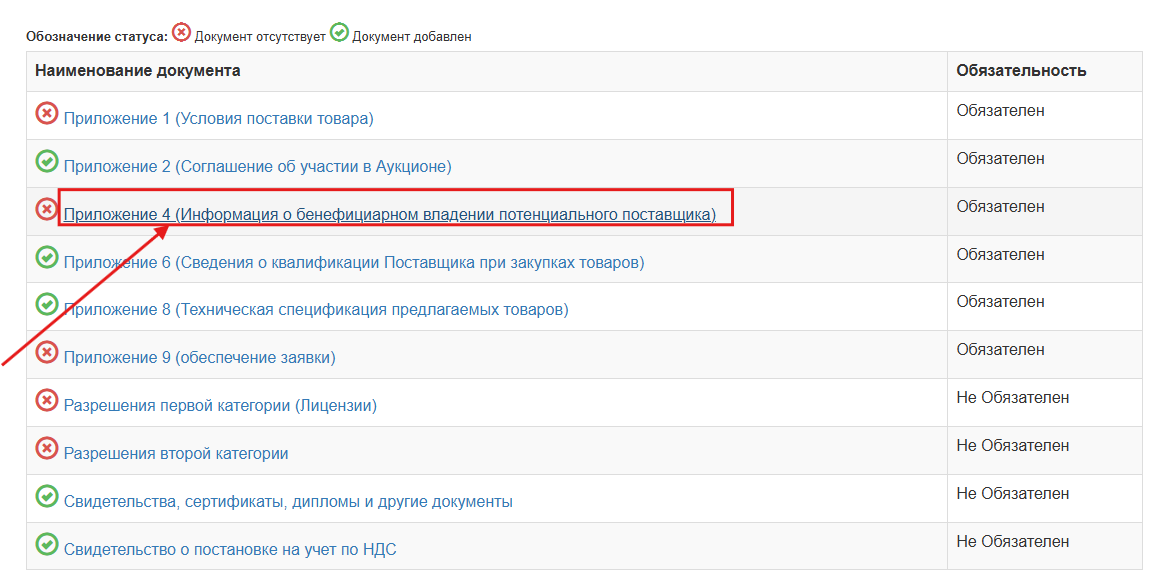Open Разрешения второй категории link
This screenshot has width=1157, height=578.
[x=176, y=454]
